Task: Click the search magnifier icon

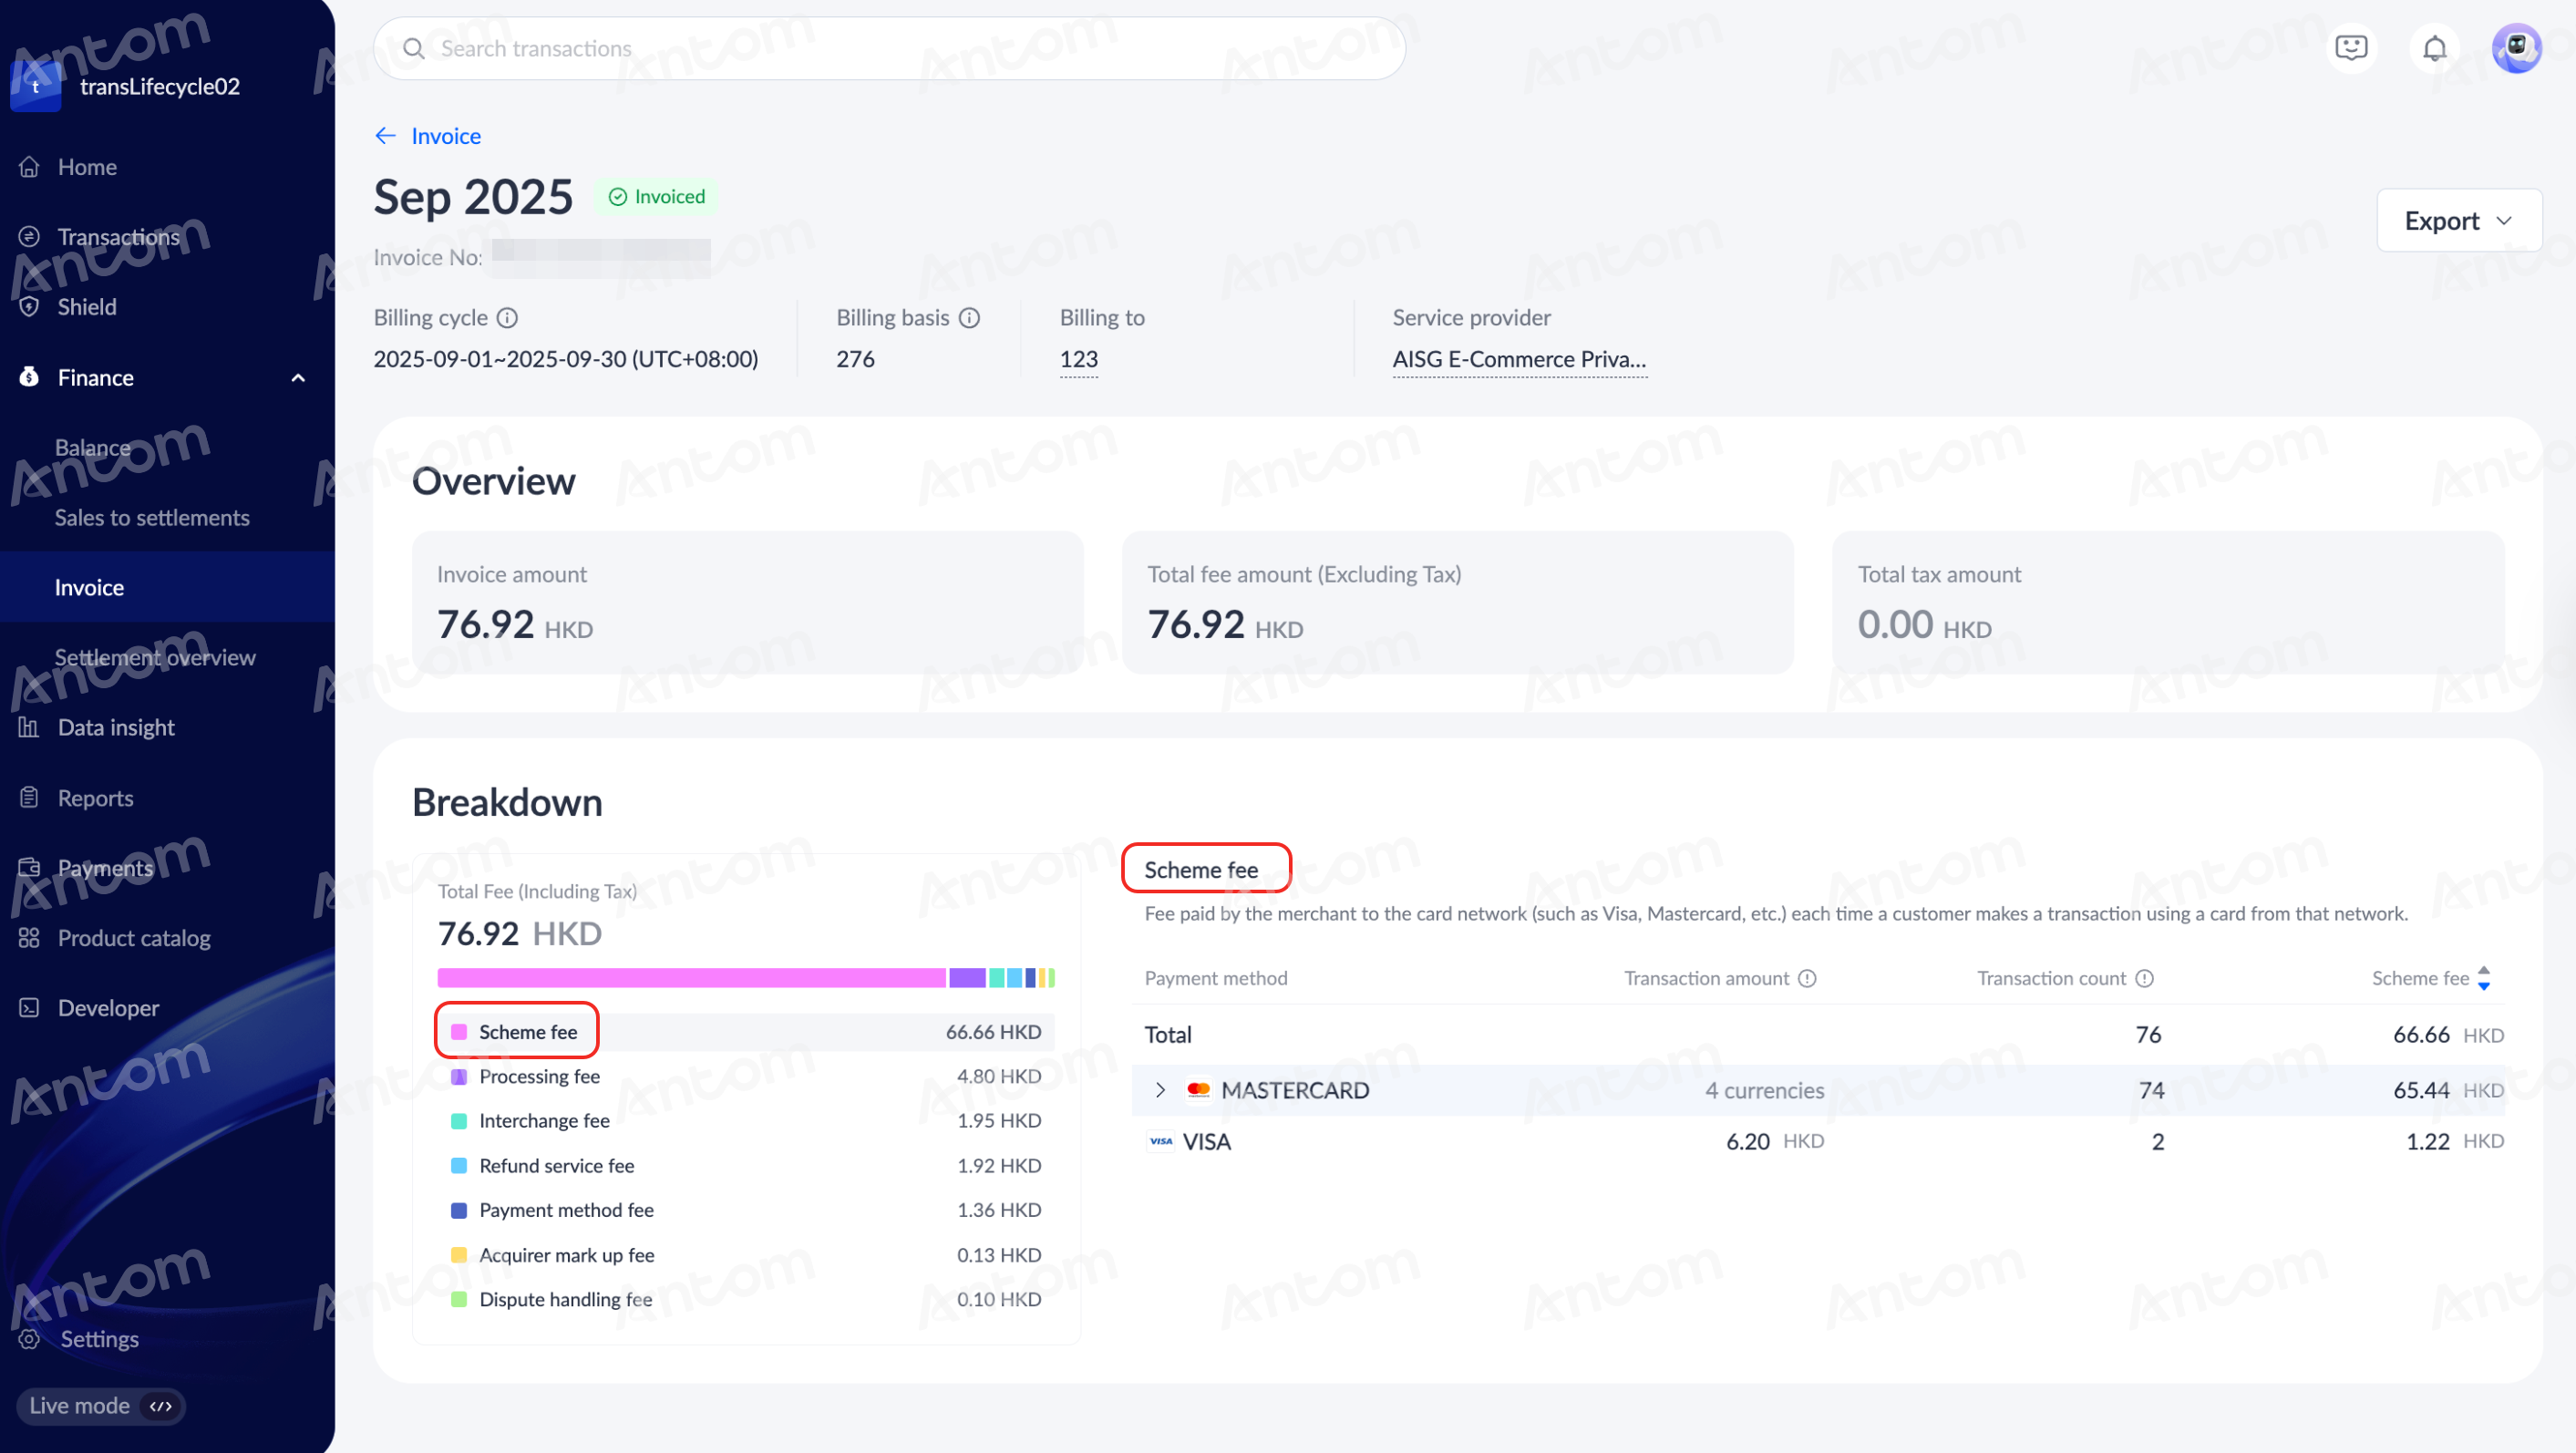Action: 413,49
